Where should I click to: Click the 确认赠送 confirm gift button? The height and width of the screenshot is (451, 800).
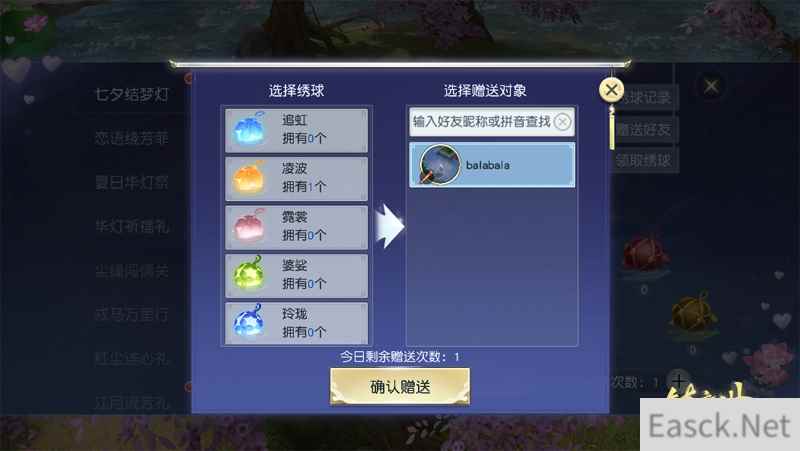click(x=400, y=387)
